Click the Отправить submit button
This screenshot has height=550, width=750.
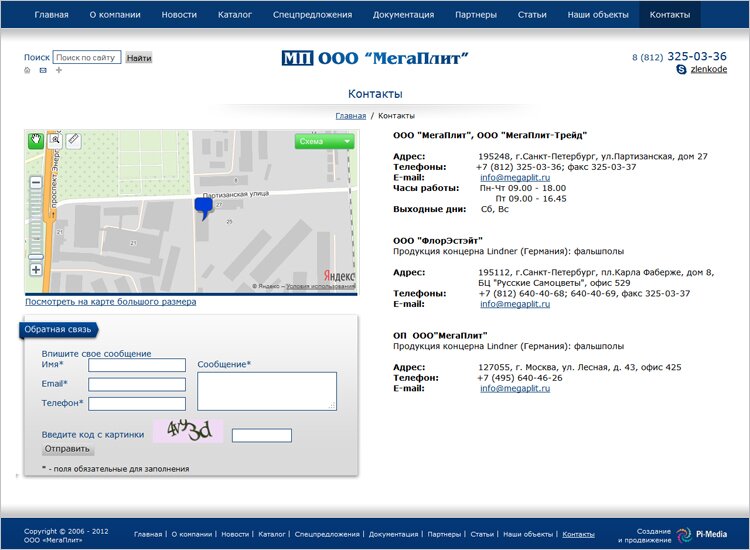click(67, 449)
